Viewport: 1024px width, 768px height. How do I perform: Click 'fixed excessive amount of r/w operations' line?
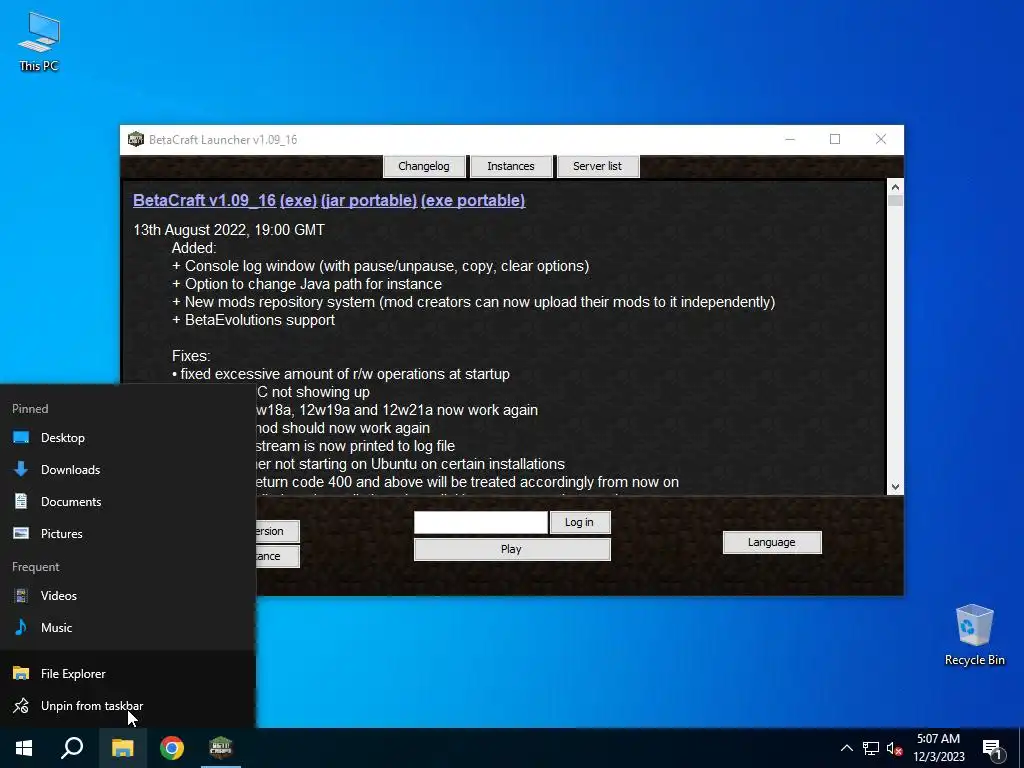point(341,374)
